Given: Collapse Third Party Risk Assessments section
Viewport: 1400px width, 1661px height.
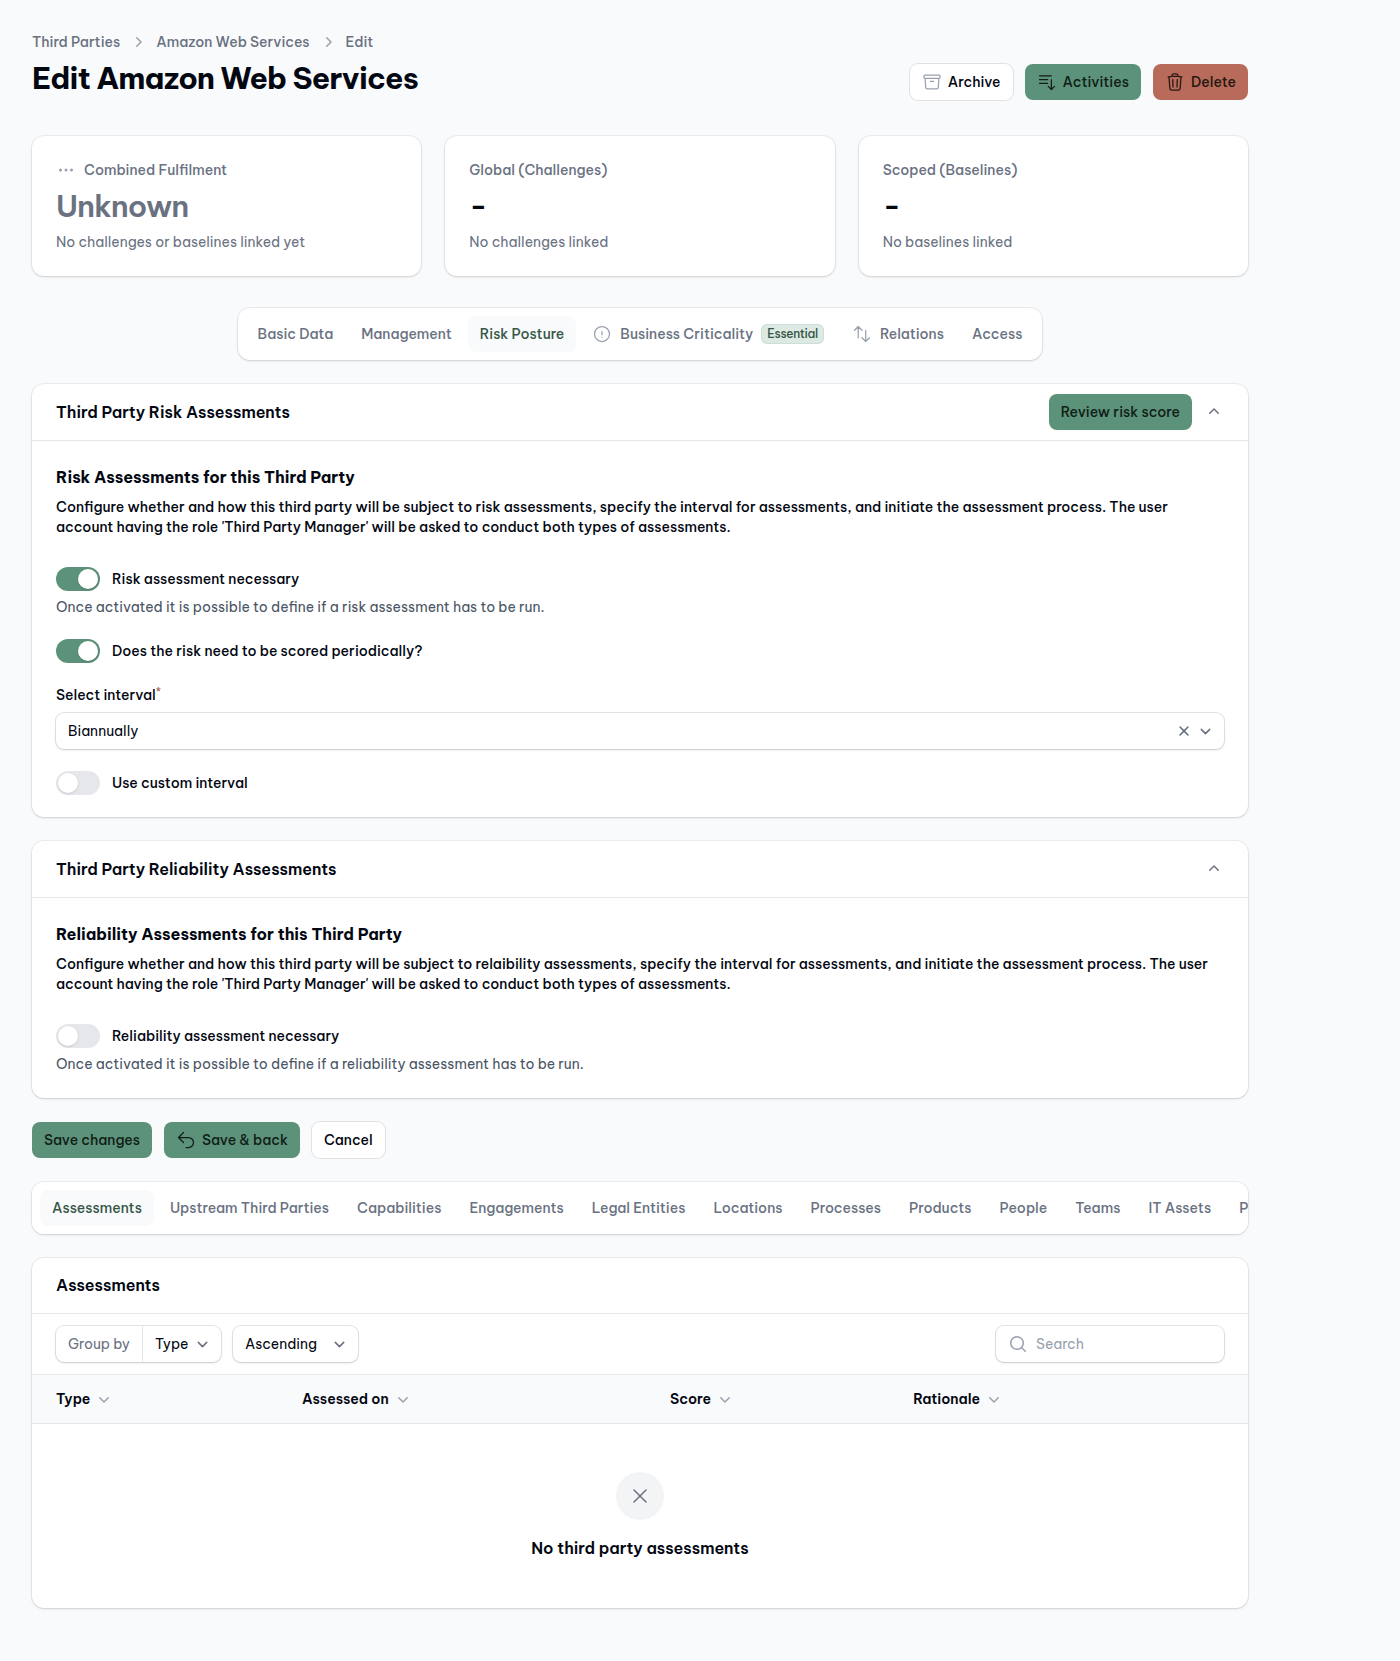Looking at the screenshot, I should [x=1214, y=412].
